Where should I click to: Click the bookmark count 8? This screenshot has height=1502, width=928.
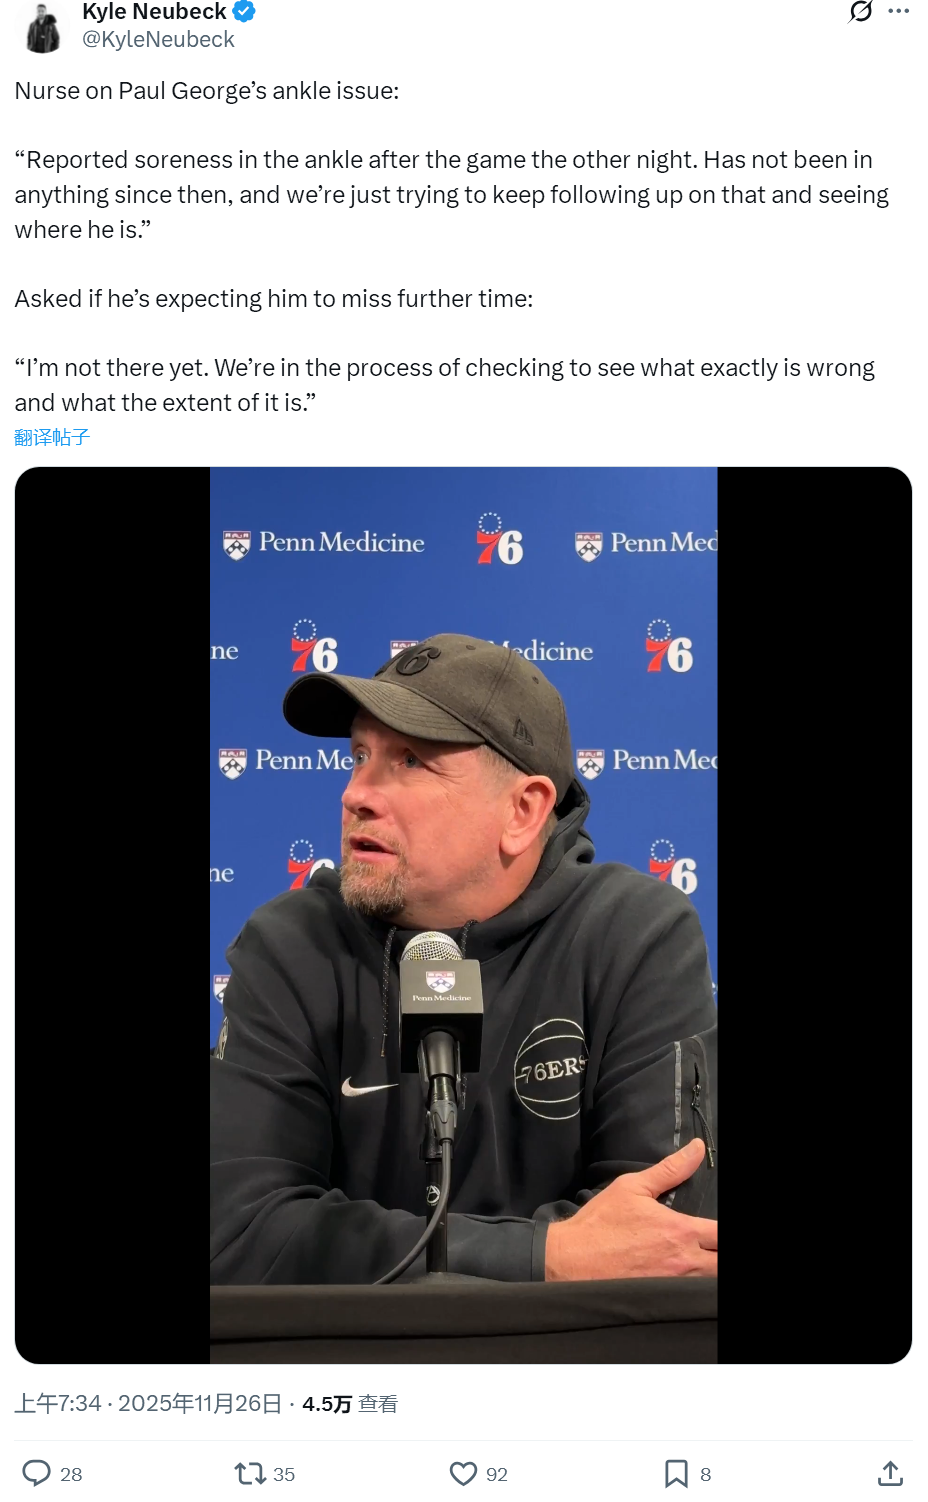tap(706, 1474)
